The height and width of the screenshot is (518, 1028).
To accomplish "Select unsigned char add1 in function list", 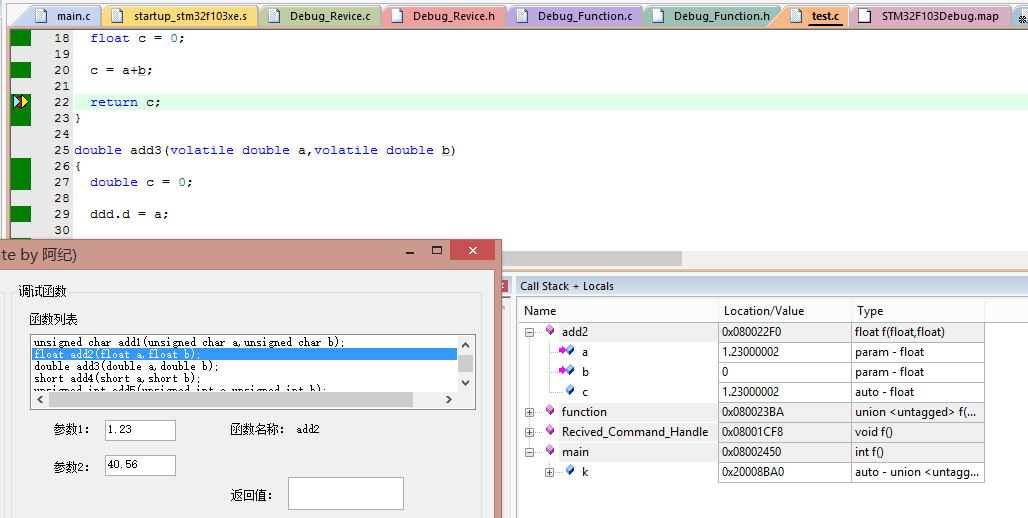I will click(x=188, y=342).
